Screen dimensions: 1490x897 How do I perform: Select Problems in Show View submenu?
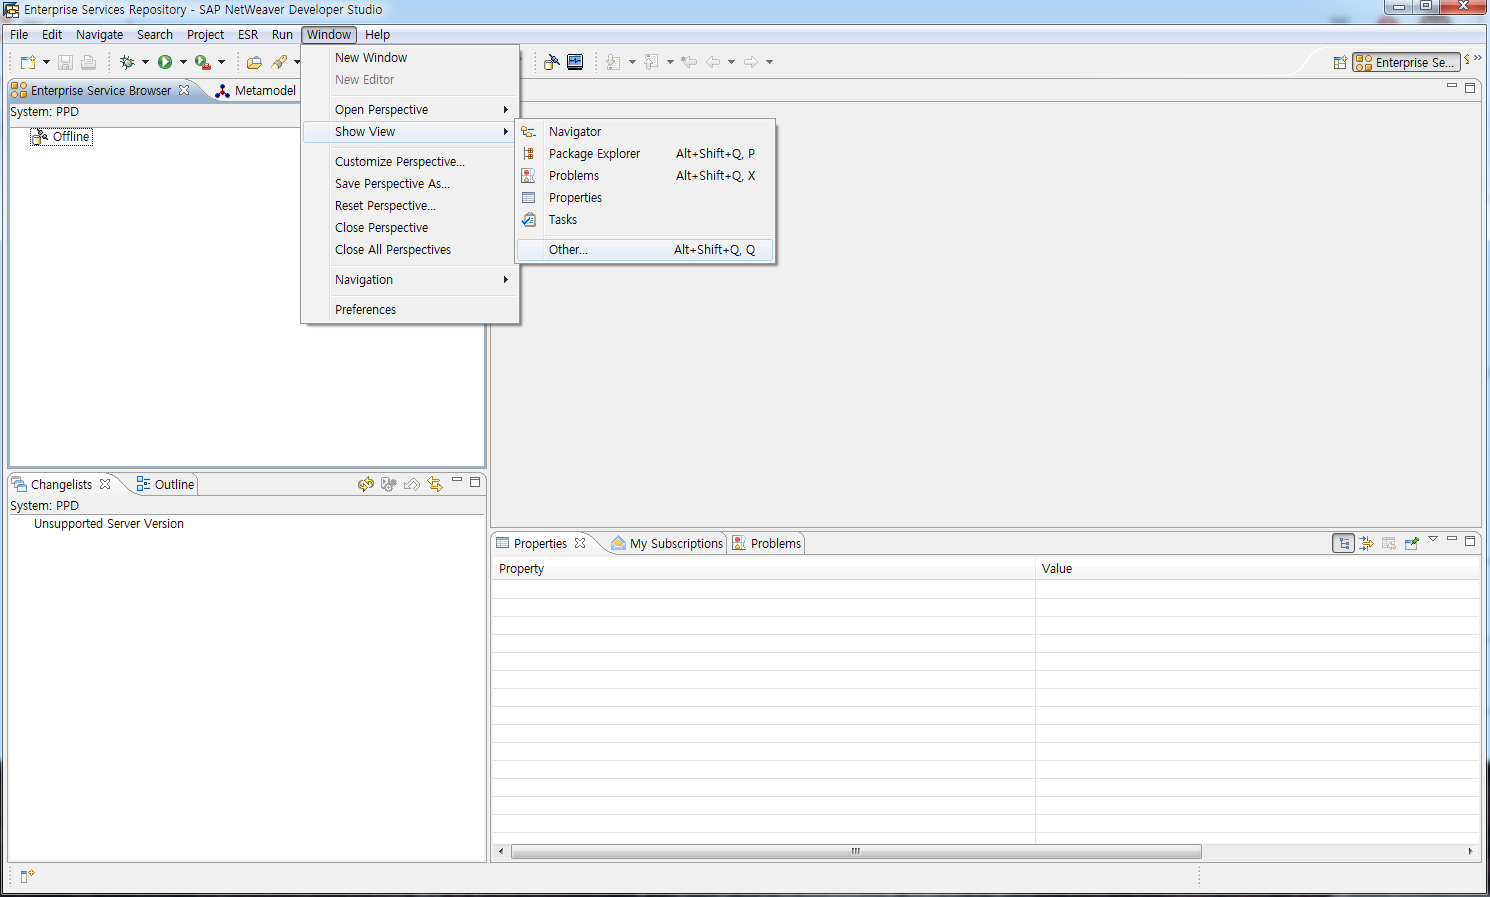tap(645, 176)
